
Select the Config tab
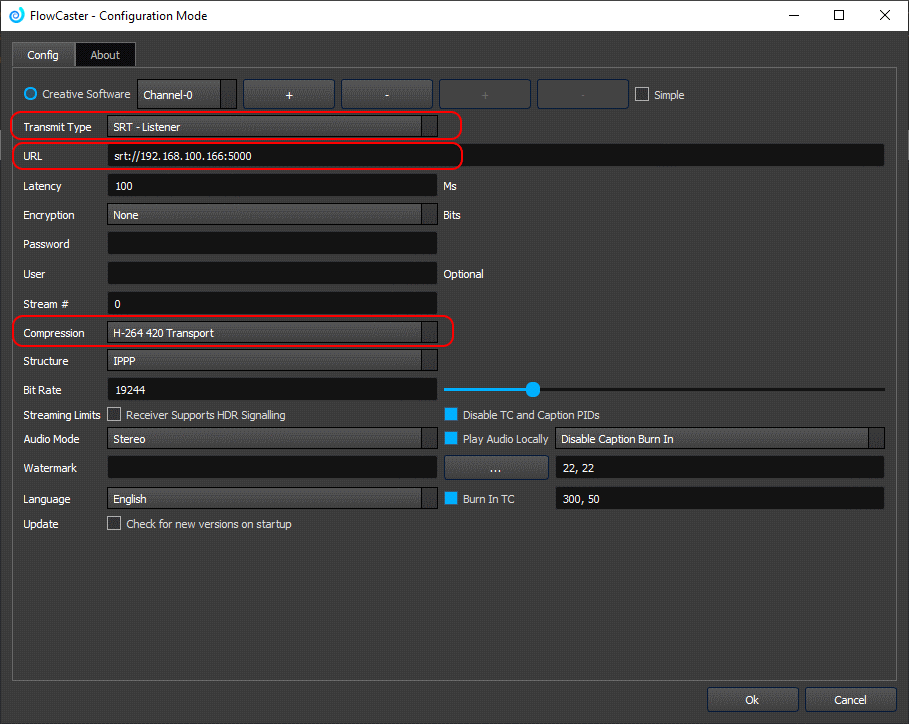pyautogui.click(x=43, y=55)
